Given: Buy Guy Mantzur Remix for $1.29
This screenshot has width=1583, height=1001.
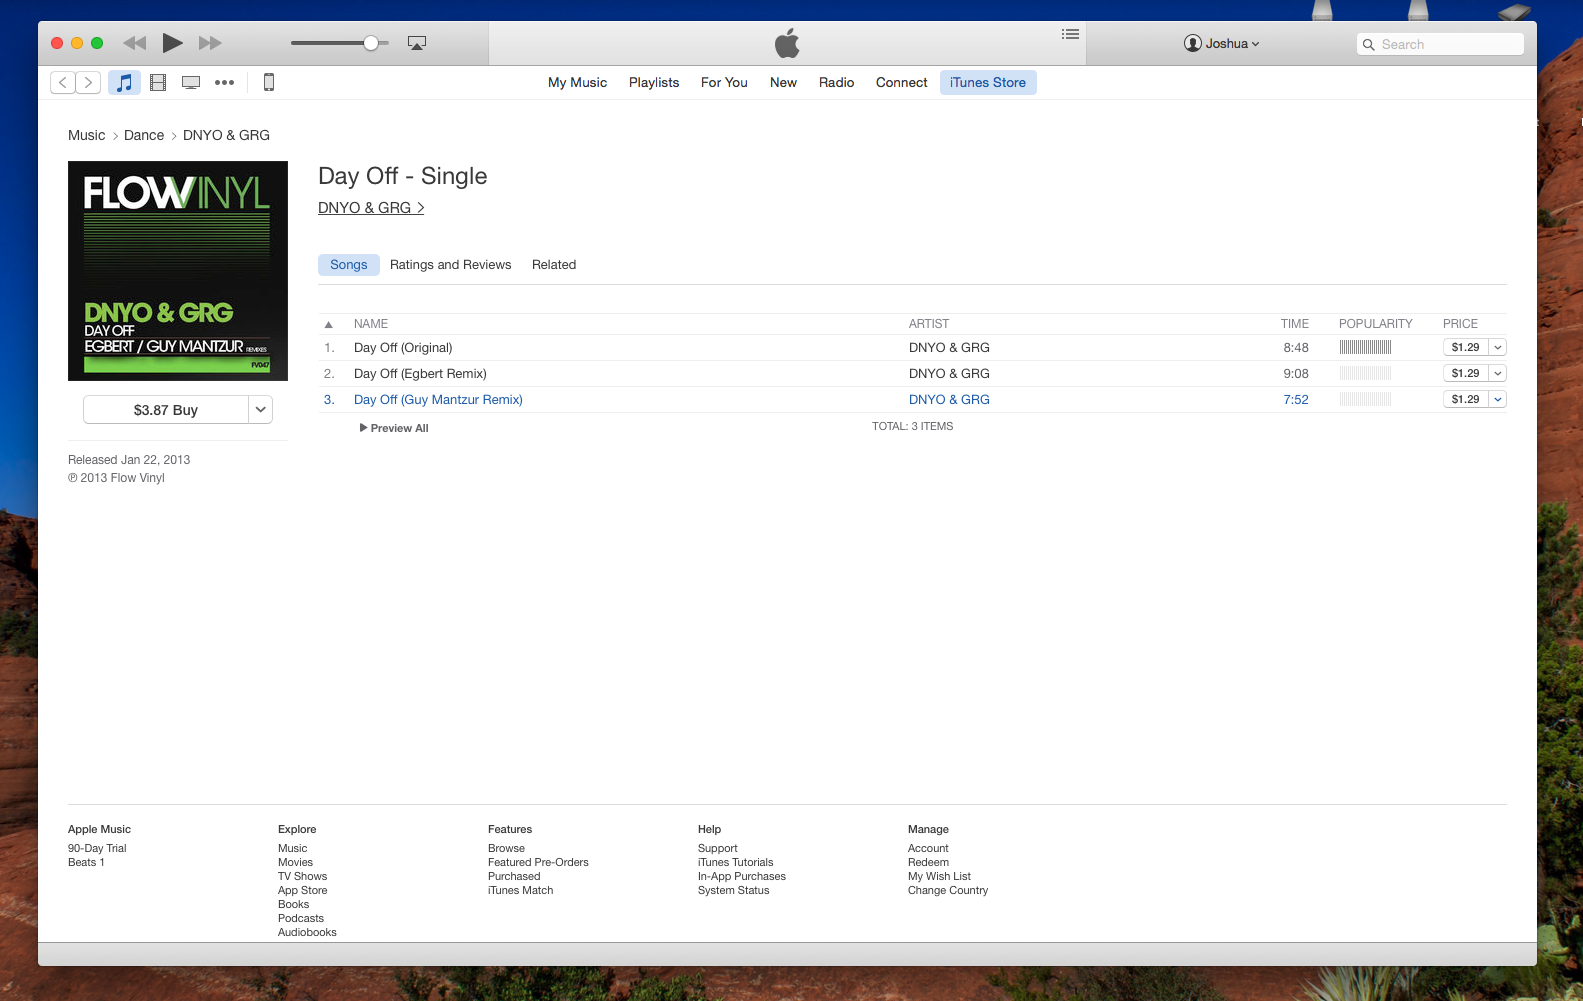Looking at the screenshot, I should tap(1466, 400).
